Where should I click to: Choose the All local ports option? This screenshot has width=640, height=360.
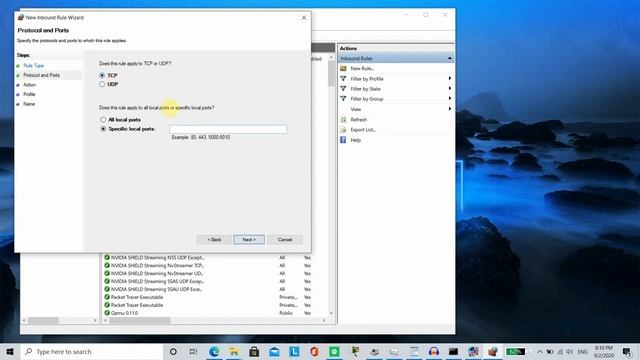click(103, 120)
